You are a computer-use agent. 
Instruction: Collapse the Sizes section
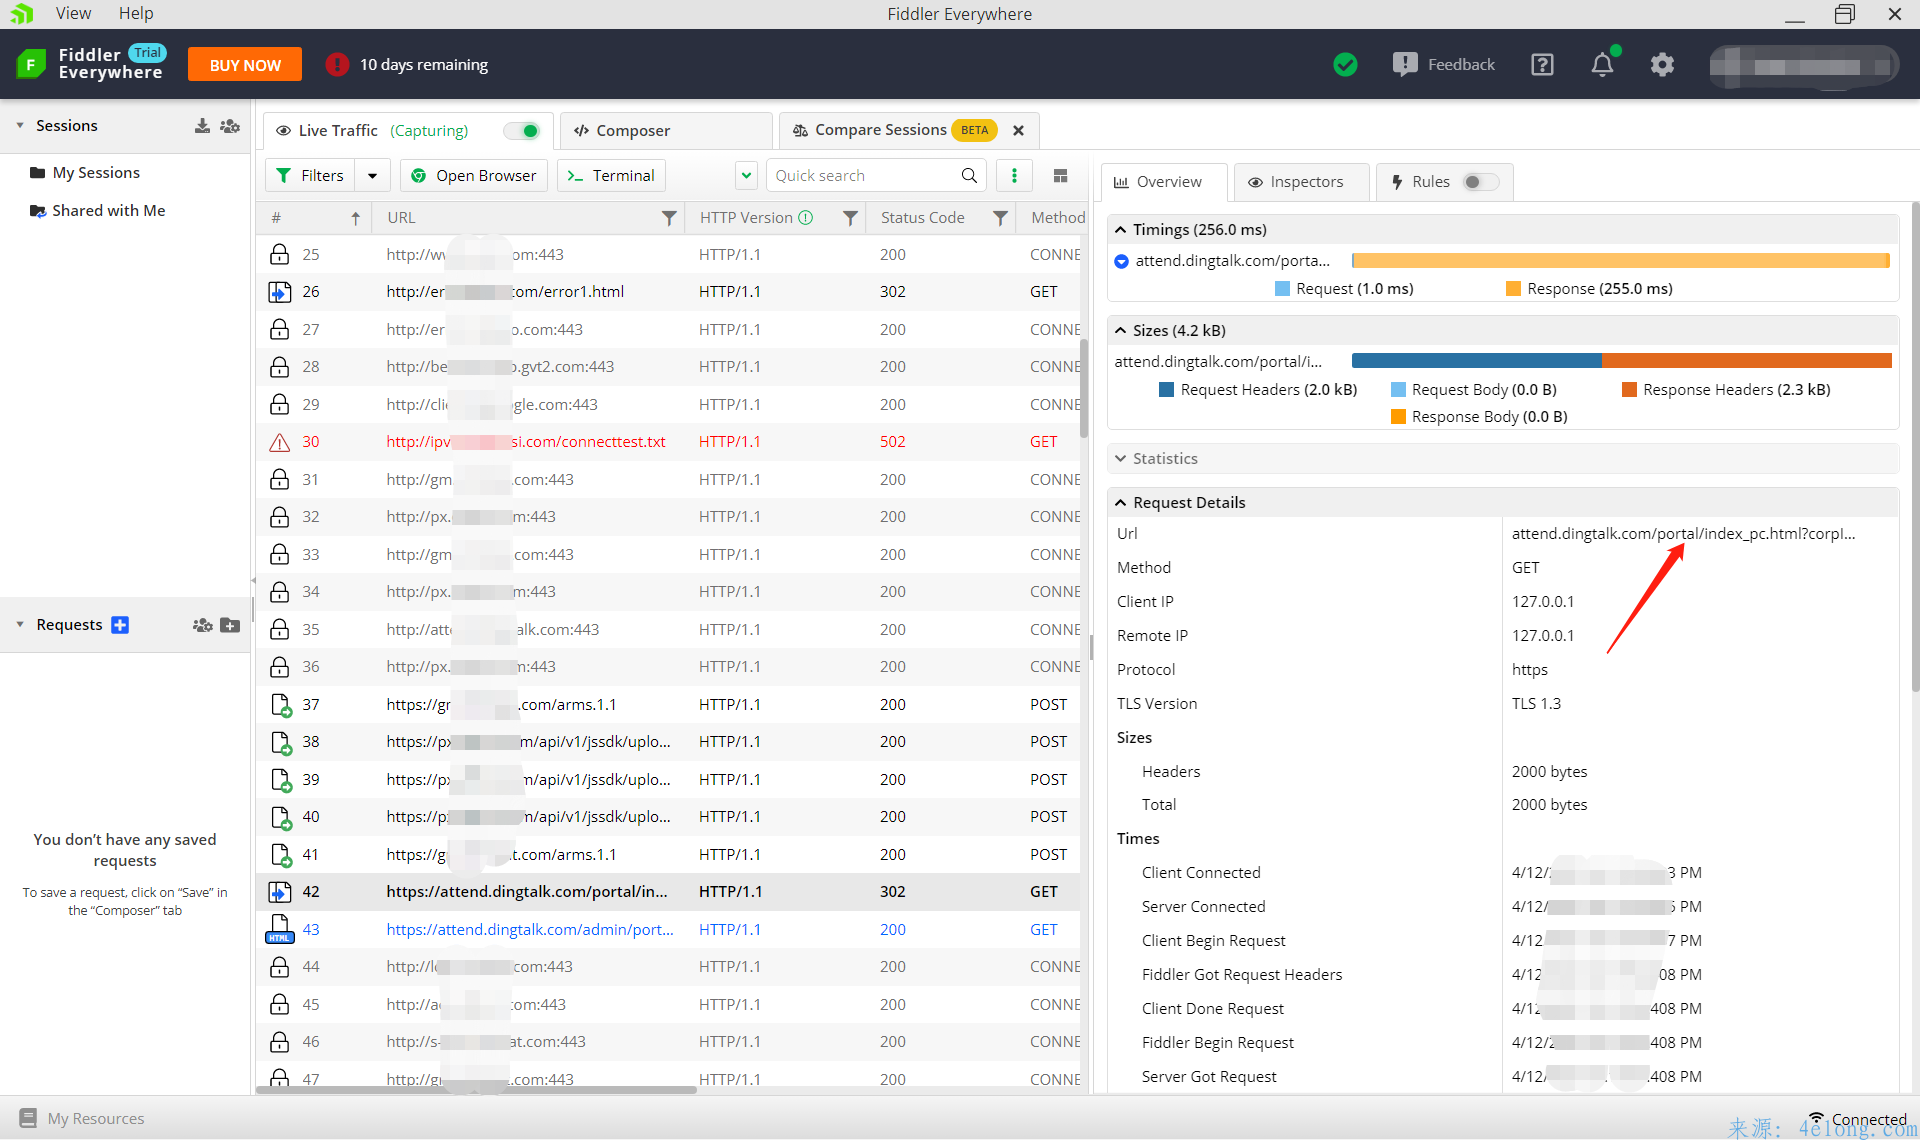coord(1121,330)
